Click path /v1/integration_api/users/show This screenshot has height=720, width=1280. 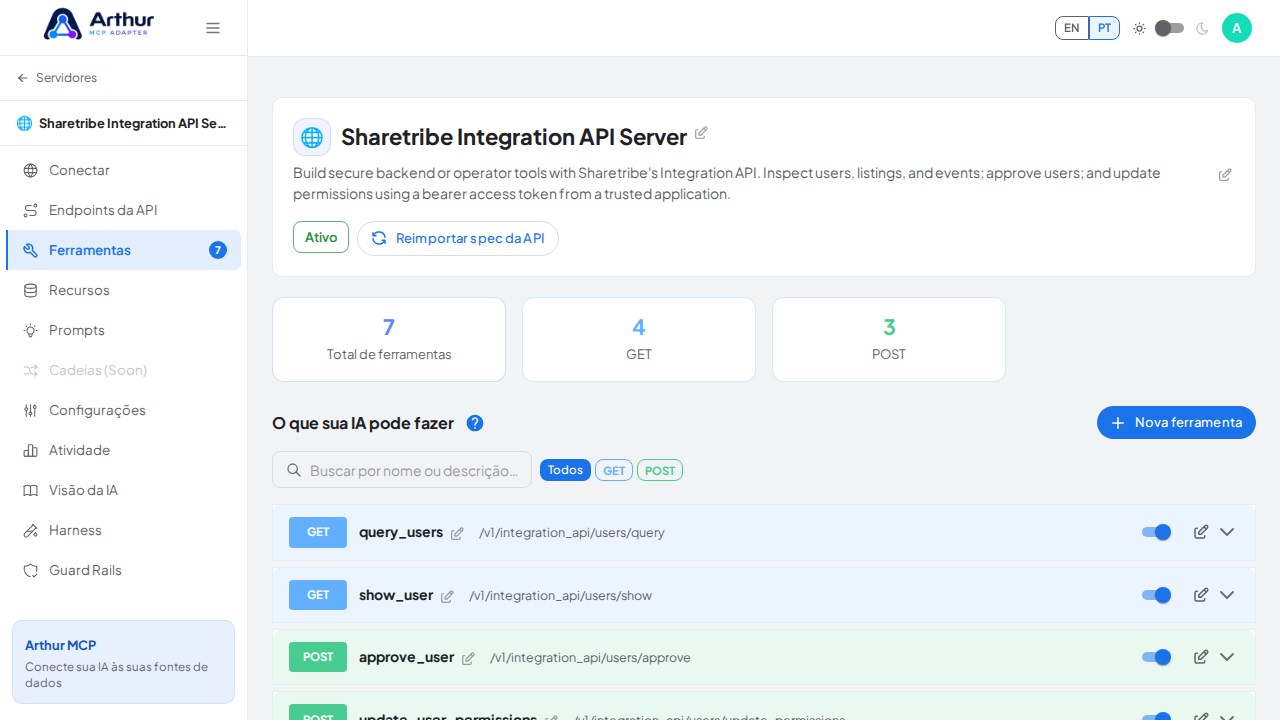pyautogui.click(x=560, y=596)
